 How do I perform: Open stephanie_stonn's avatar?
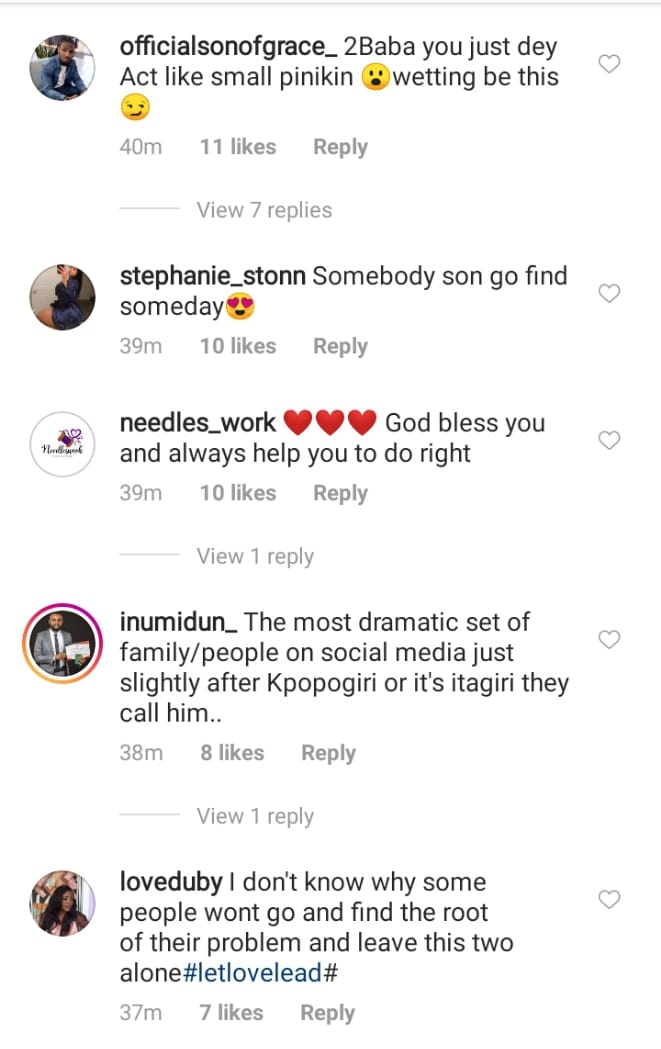[63, 297]
